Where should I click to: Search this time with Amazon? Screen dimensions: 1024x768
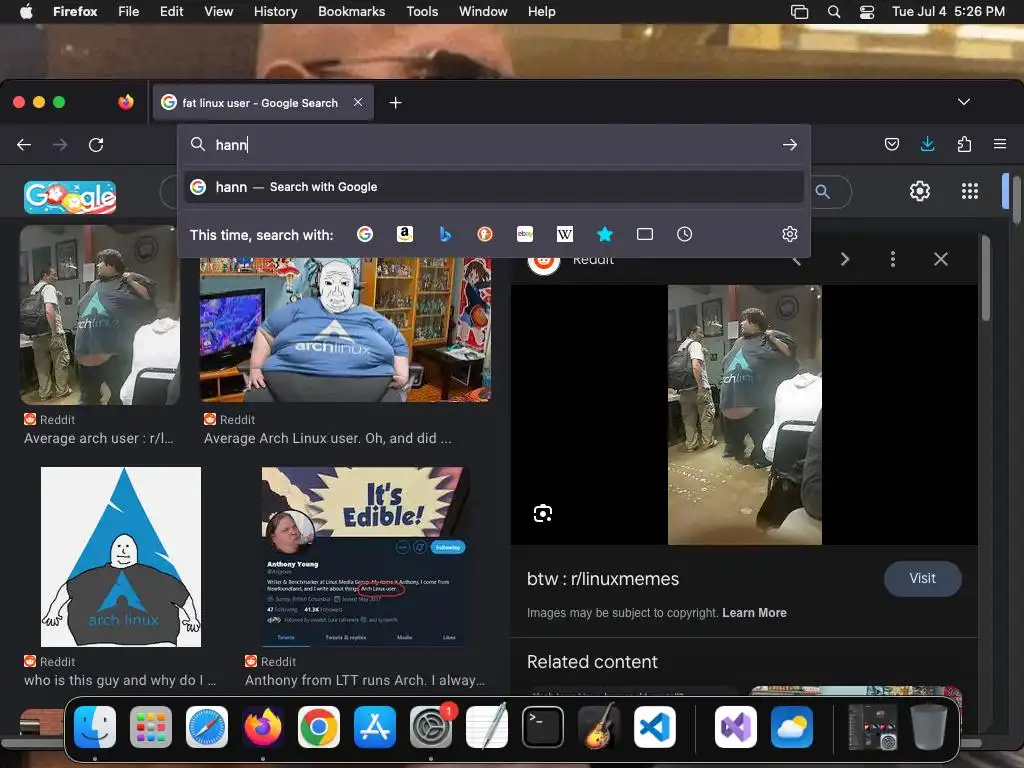click(405, 234)
